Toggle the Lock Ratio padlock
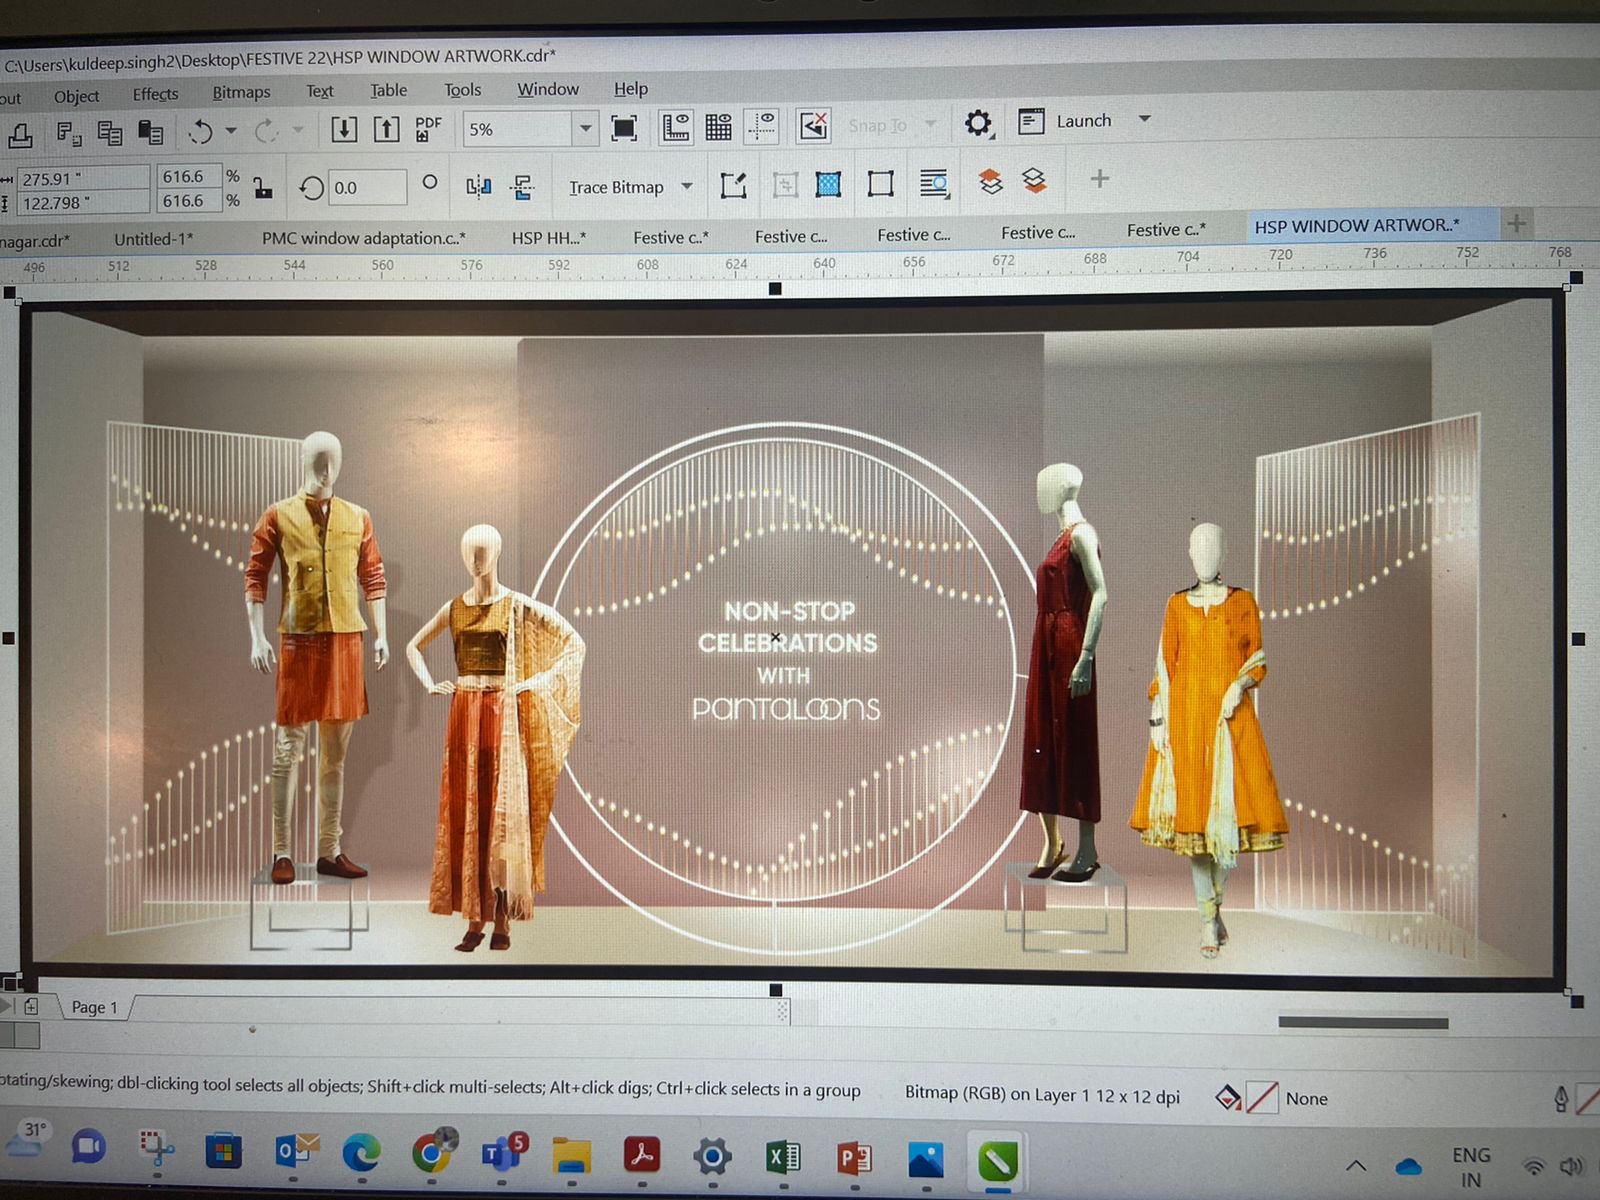This screenshot has width=1600, height=1200. point(262,187)
